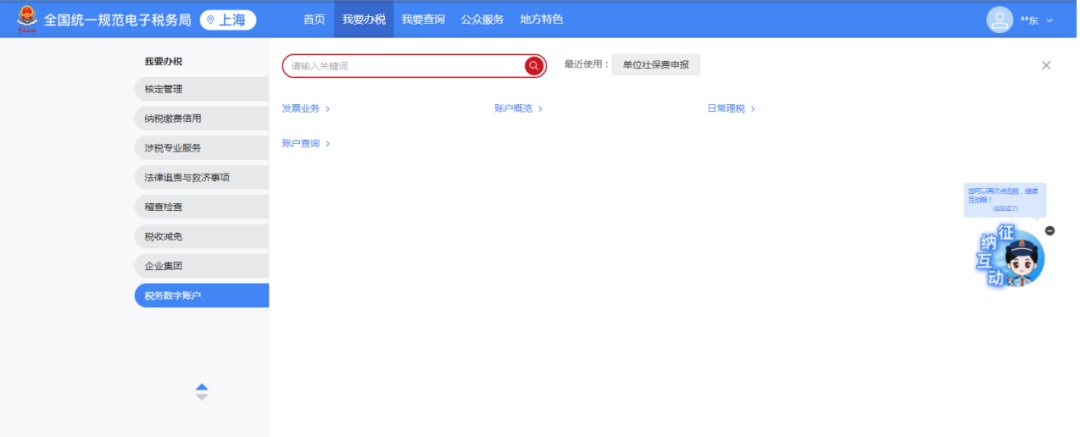Image resolution: width=1080 pixels, height=437 pixels.
Task: Minimize the 征纳互动 floating widget
Action: click(x=1049, y=231)
